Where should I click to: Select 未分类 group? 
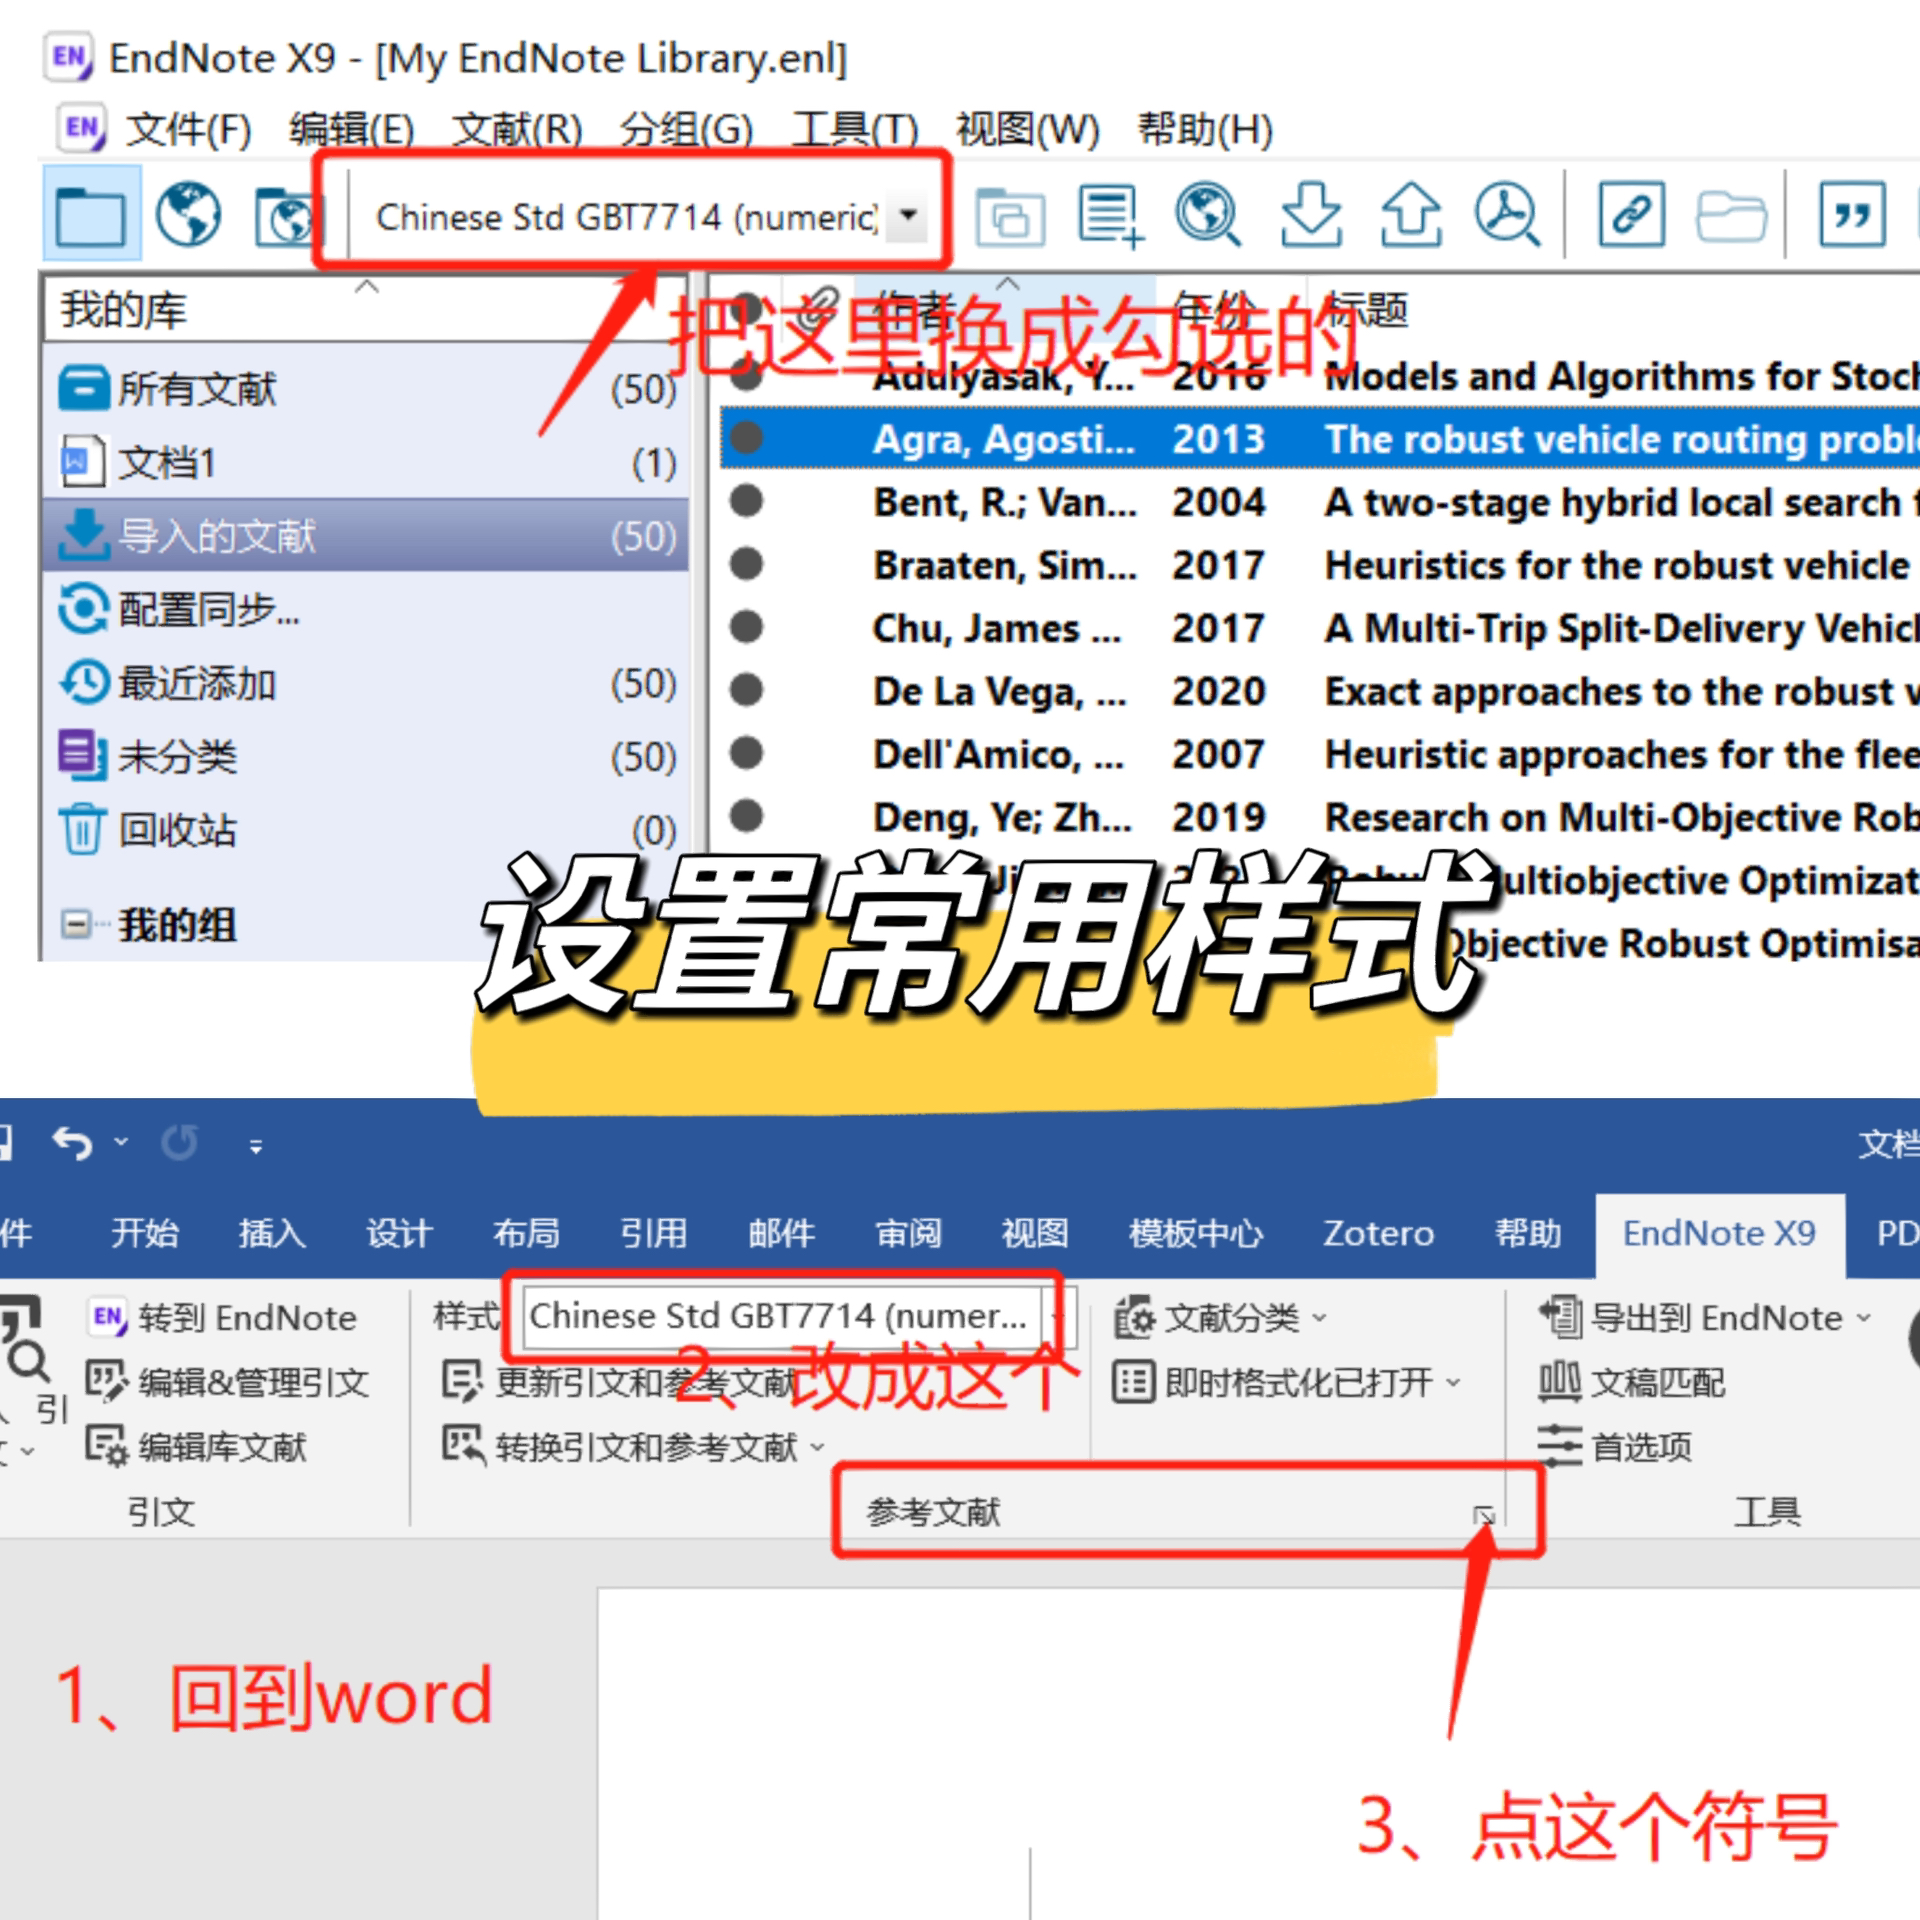pyautogui.click(x=366, y=757)
